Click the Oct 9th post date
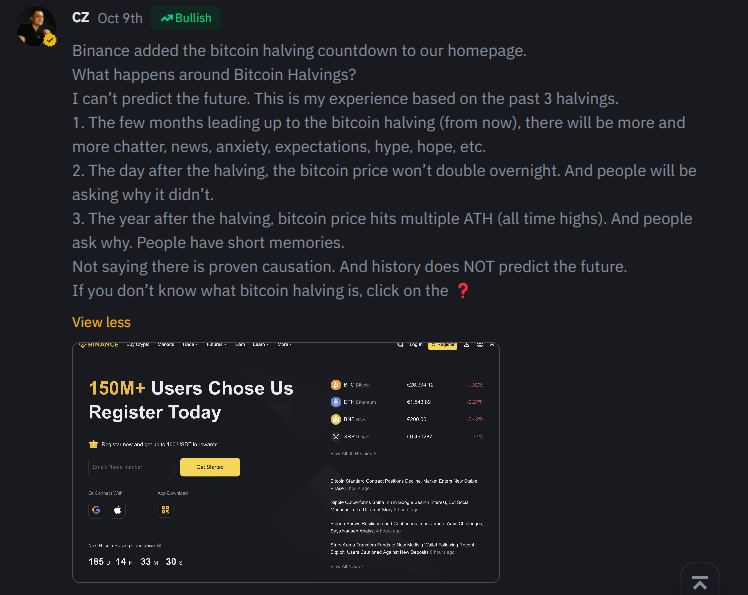Image resolution: width=748 pixels, height=595 pixels. (120, 18)
